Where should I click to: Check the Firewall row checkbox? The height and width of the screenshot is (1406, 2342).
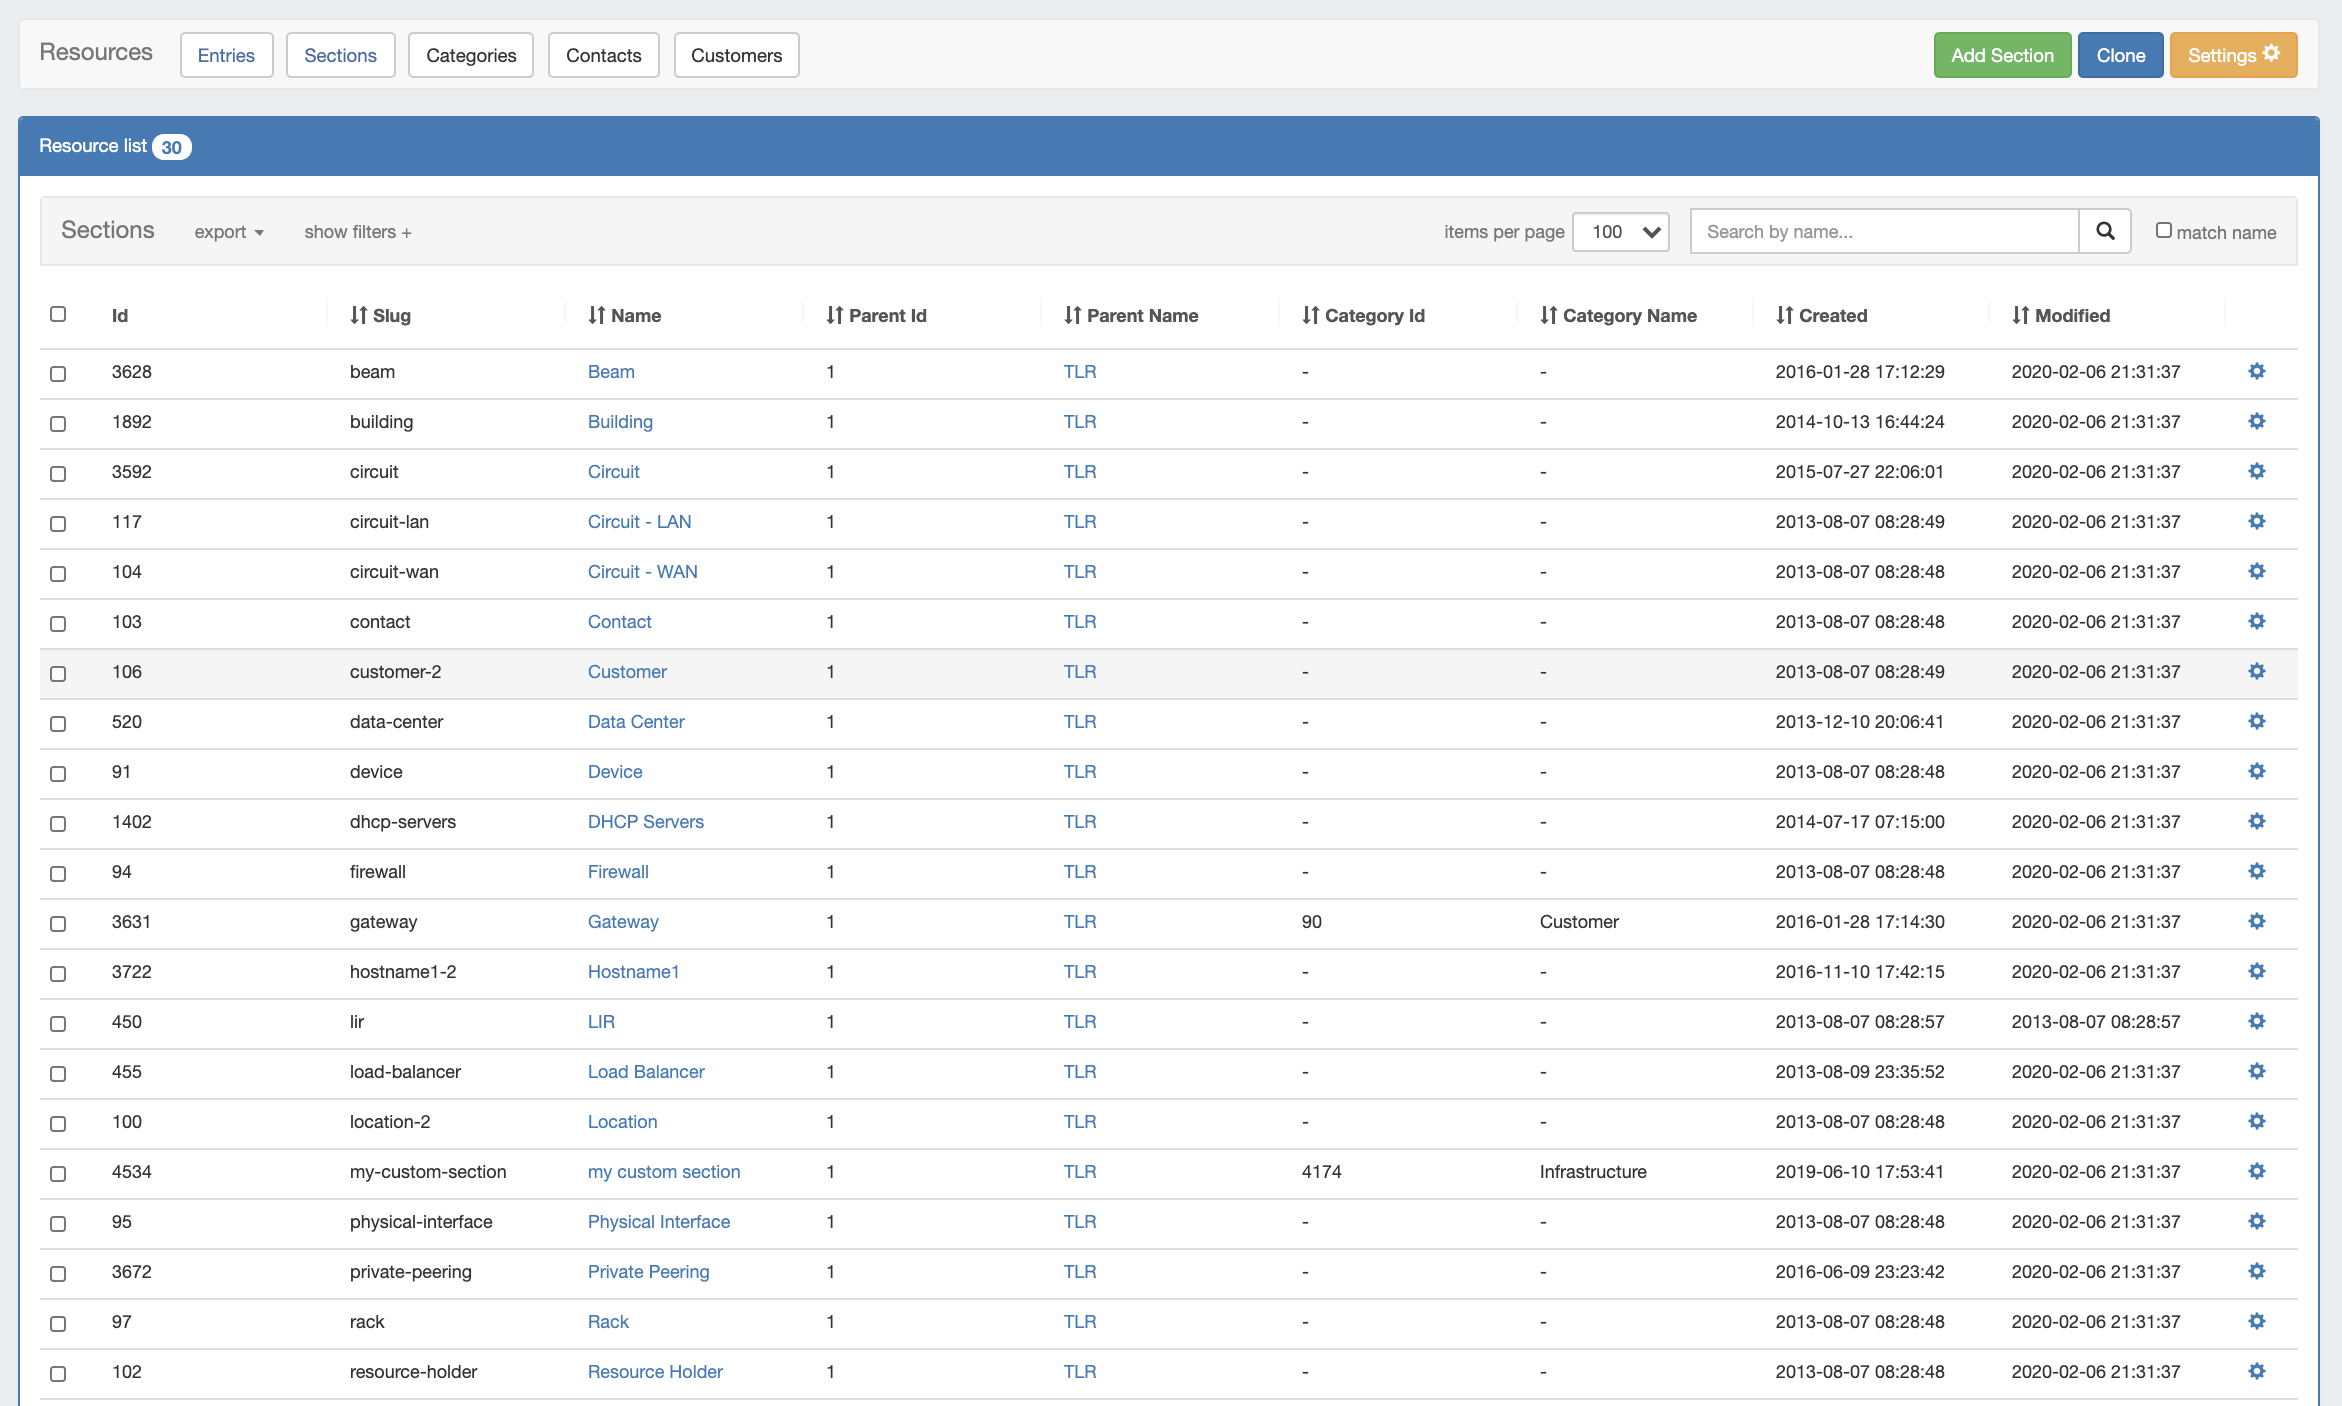[58, 873]
